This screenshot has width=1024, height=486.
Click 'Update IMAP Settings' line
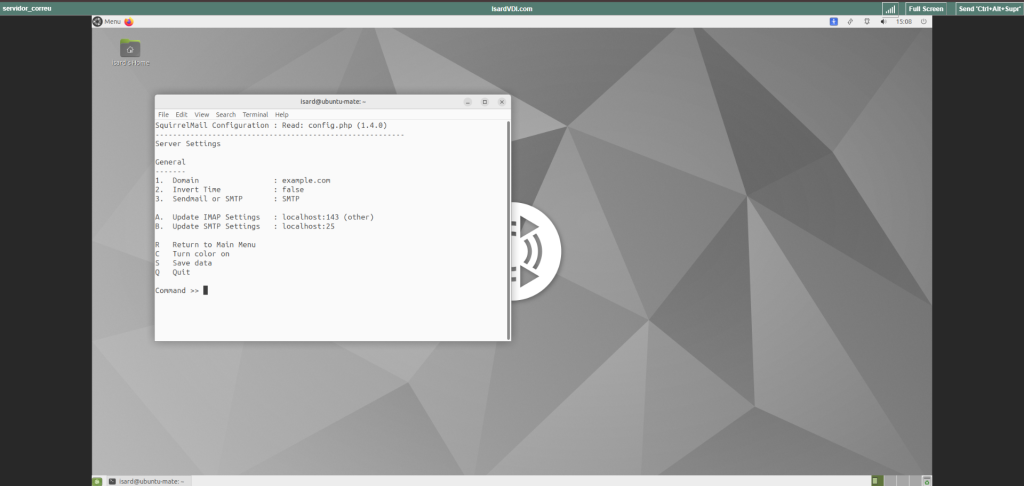coord(264,217)
